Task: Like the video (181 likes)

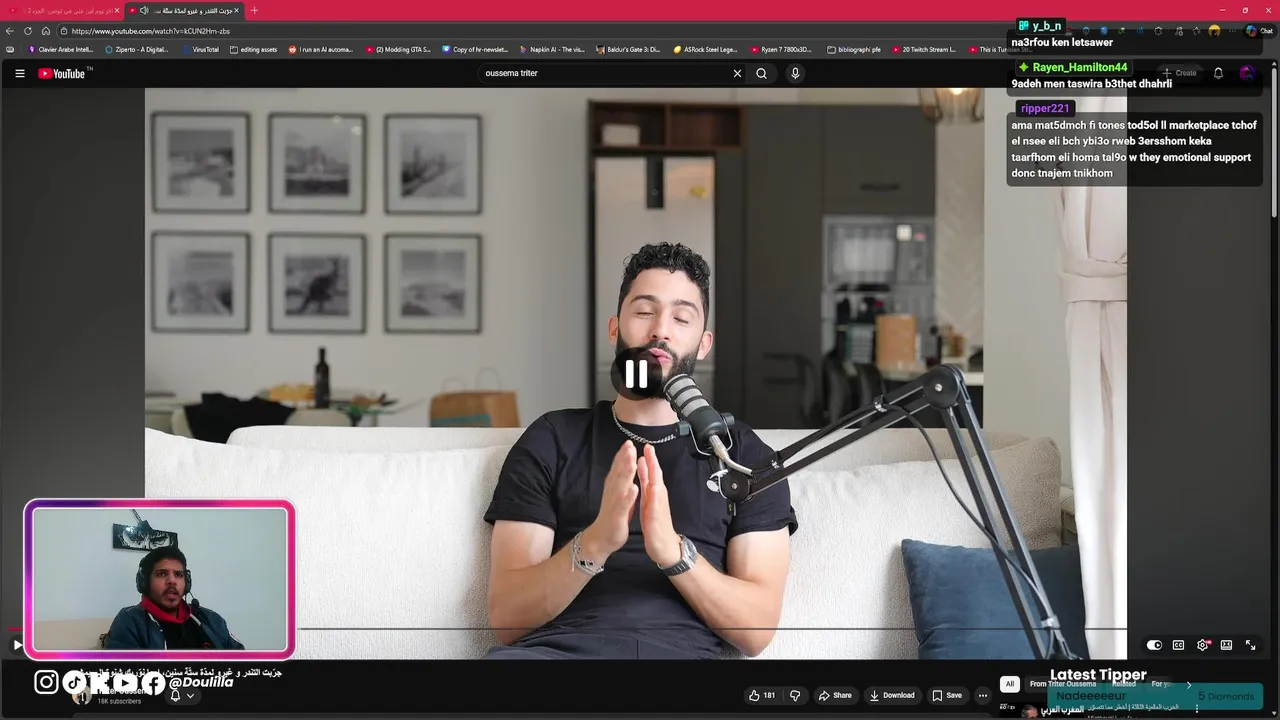Action: click(763, 695)
